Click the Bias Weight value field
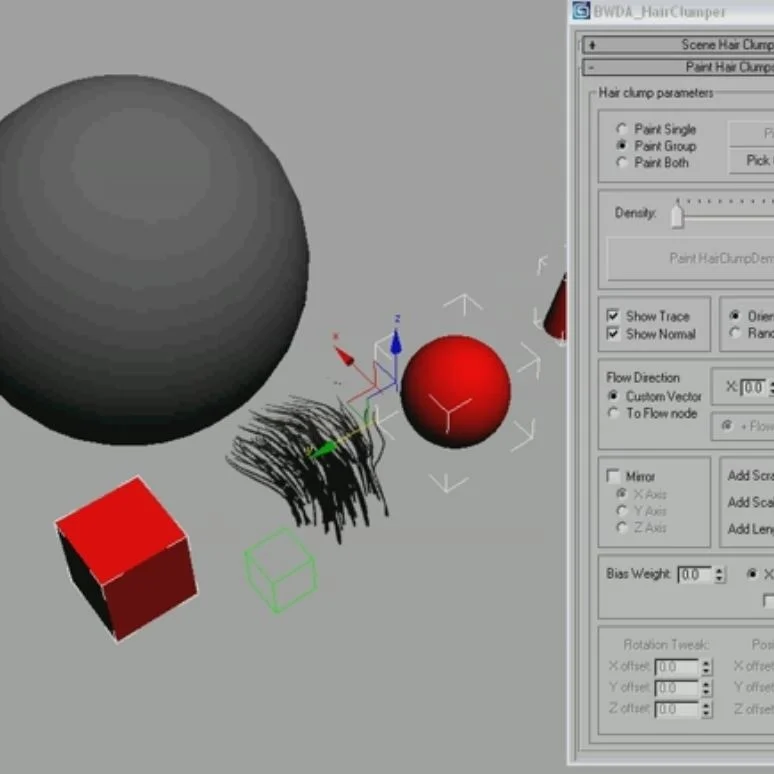Screen dimensions: 774x774 (696, 575)
